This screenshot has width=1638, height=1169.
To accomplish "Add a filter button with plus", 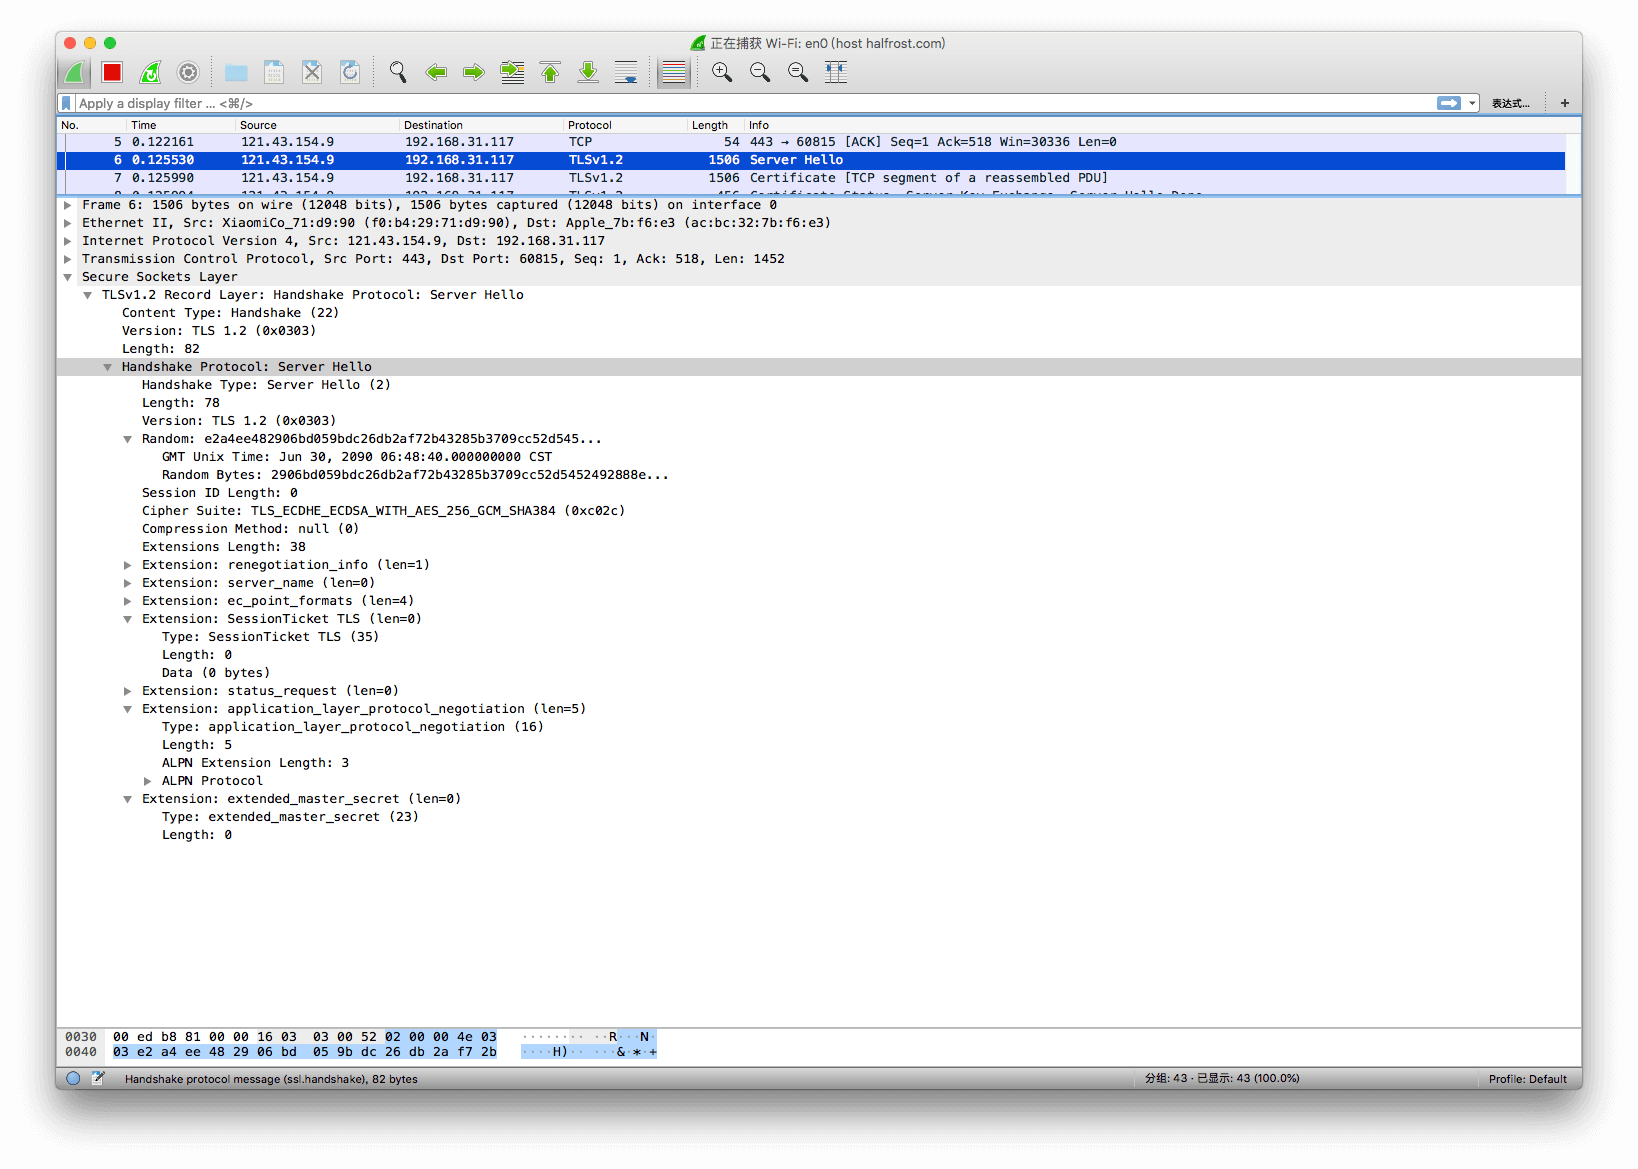I will click(1565, 103).
